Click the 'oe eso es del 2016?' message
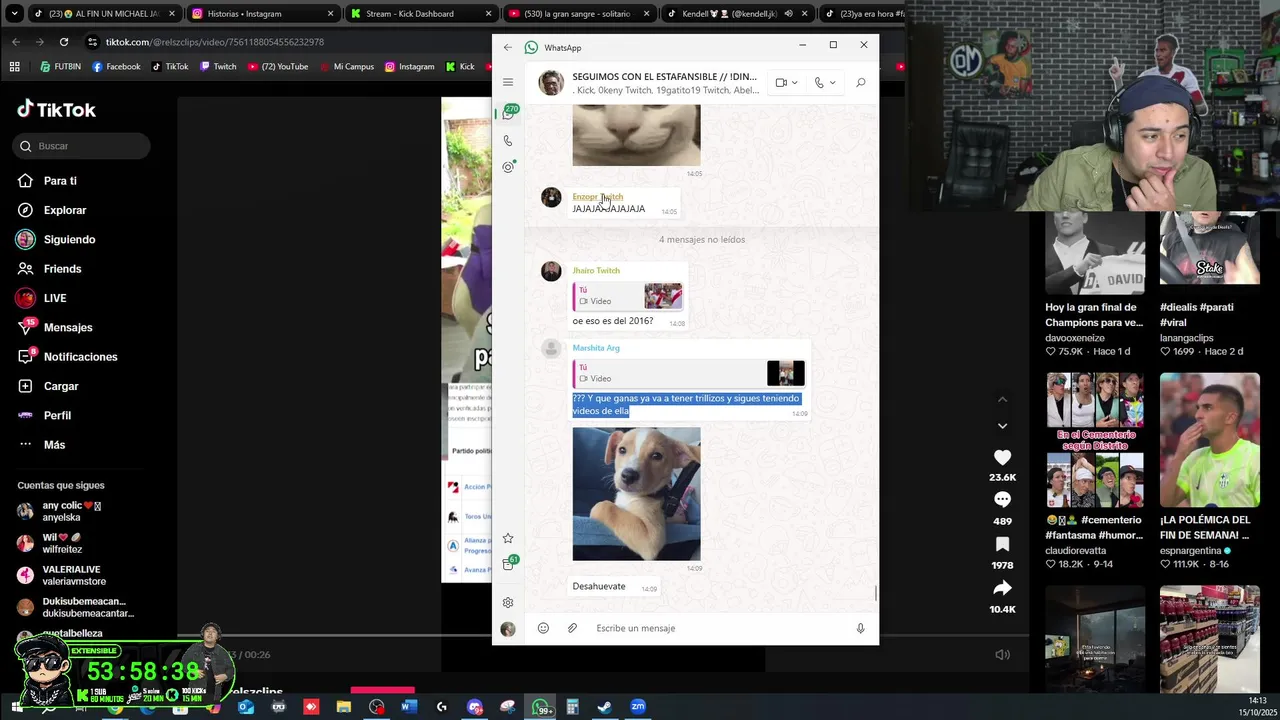 [x=613, y=321]
